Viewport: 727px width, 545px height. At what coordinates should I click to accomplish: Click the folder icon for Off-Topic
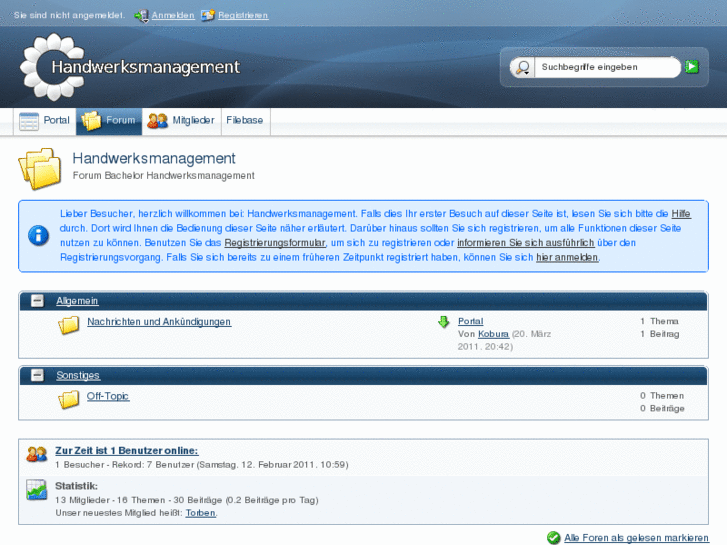(69, 399)
